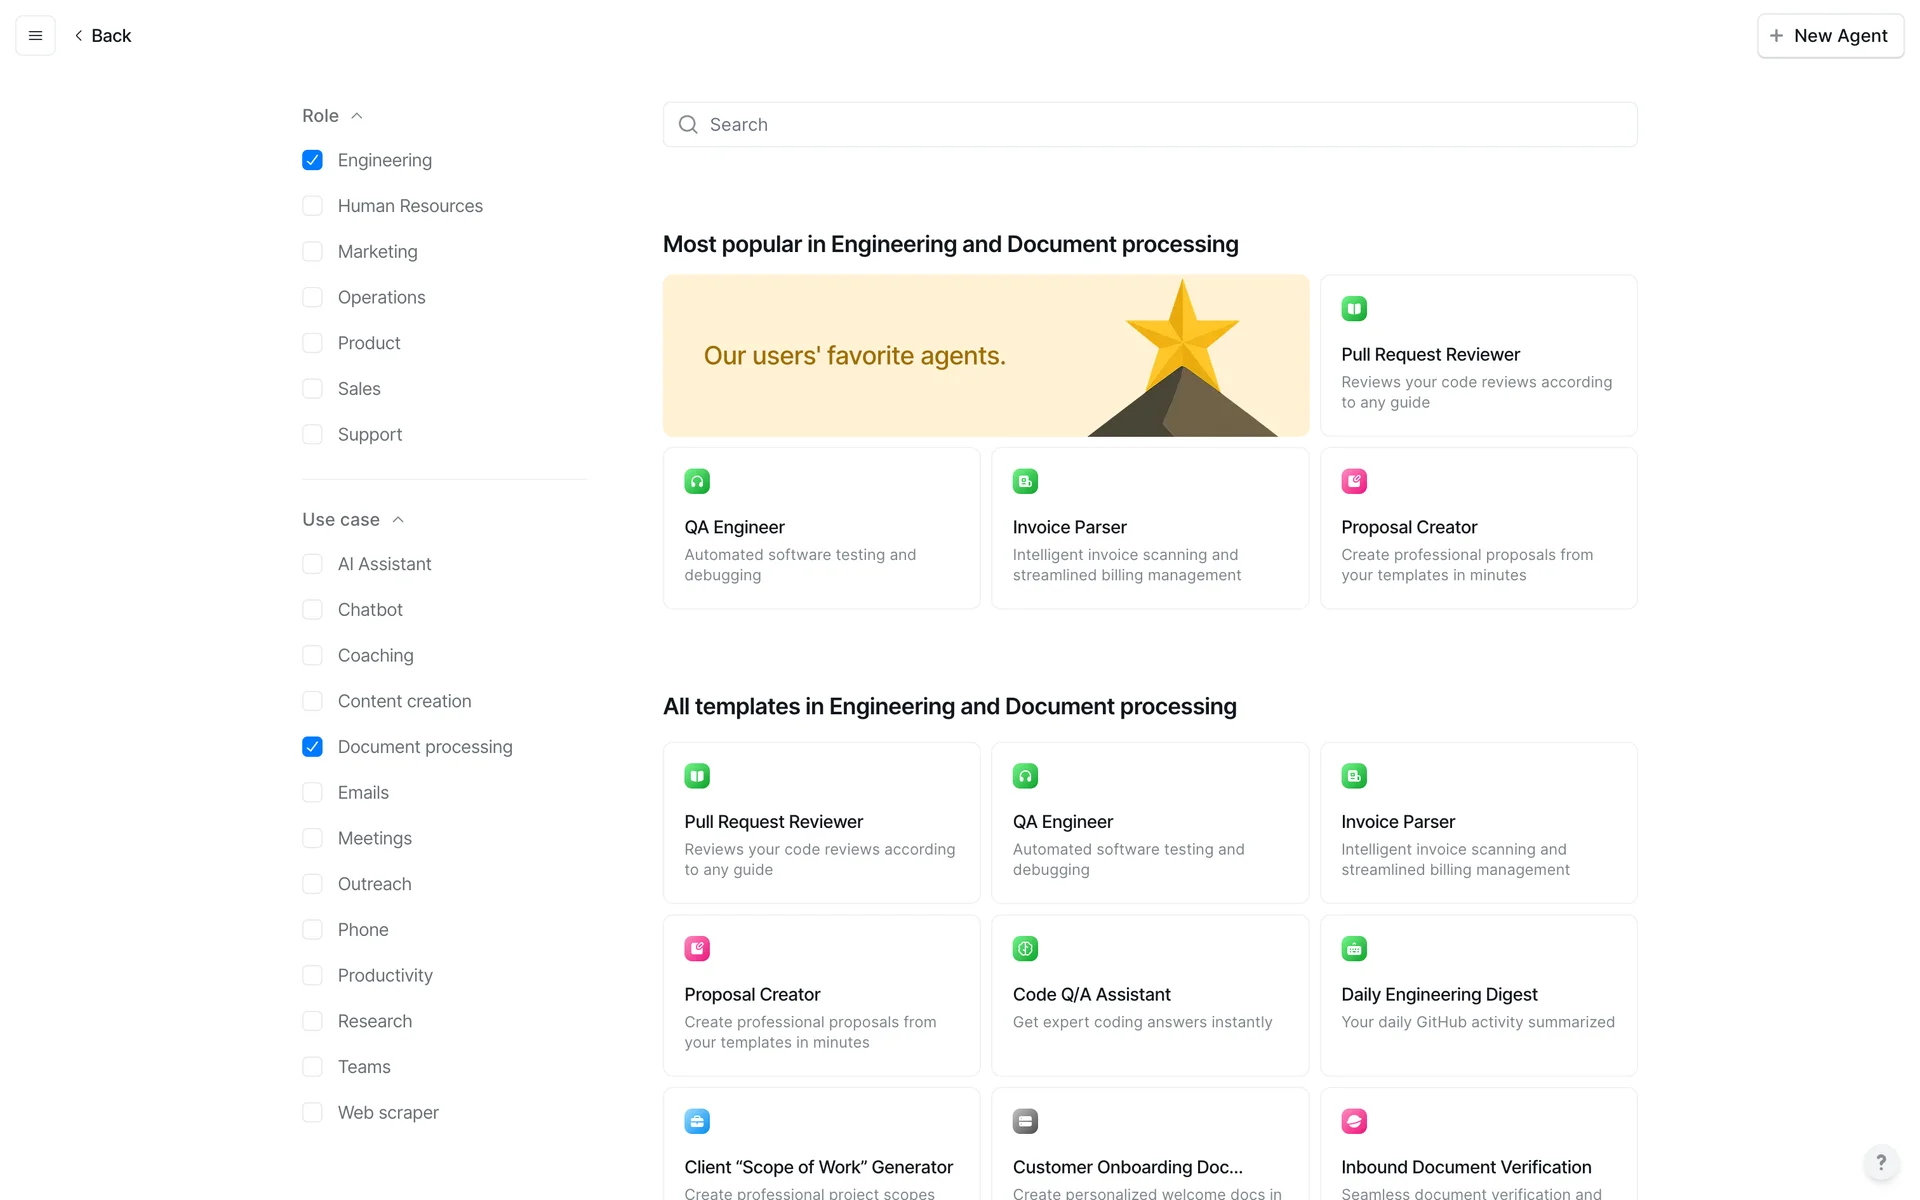1920x1200 pixels.
Task: Click the Code Q/A Assistant green icon
Action: pyautogui.click(x=1025, y=948)
